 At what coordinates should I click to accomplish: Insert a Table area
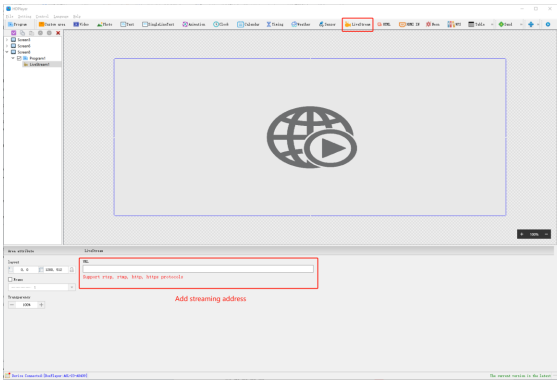point(476,24)
